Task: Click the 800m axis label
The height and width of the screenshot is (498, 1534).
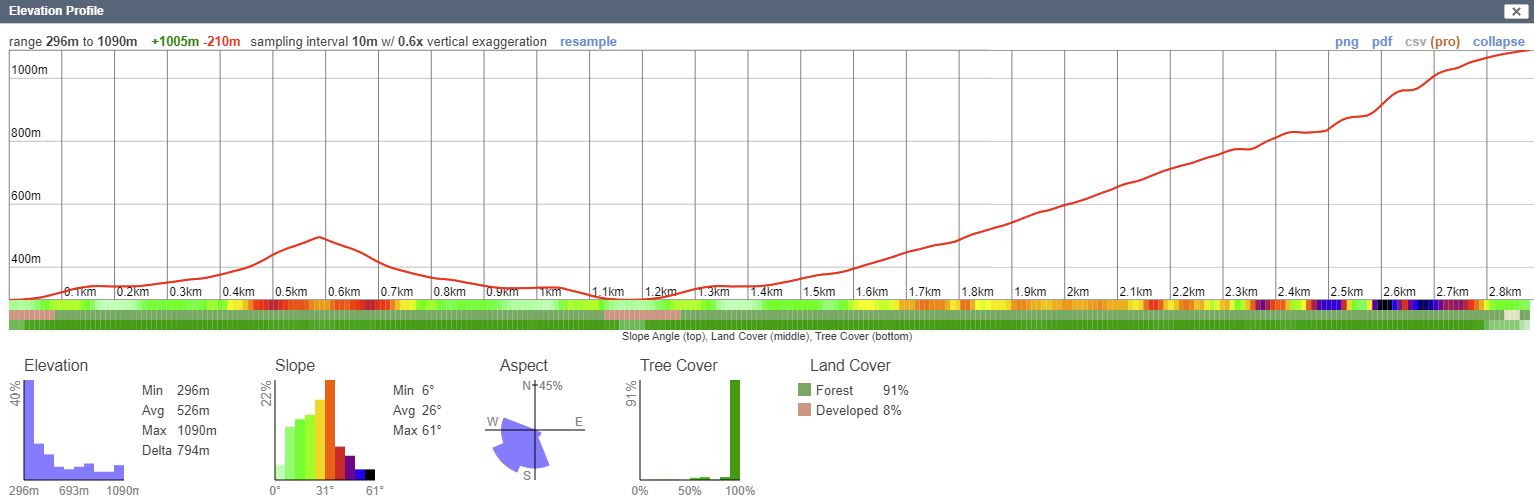Action: (x=25, y=133)
